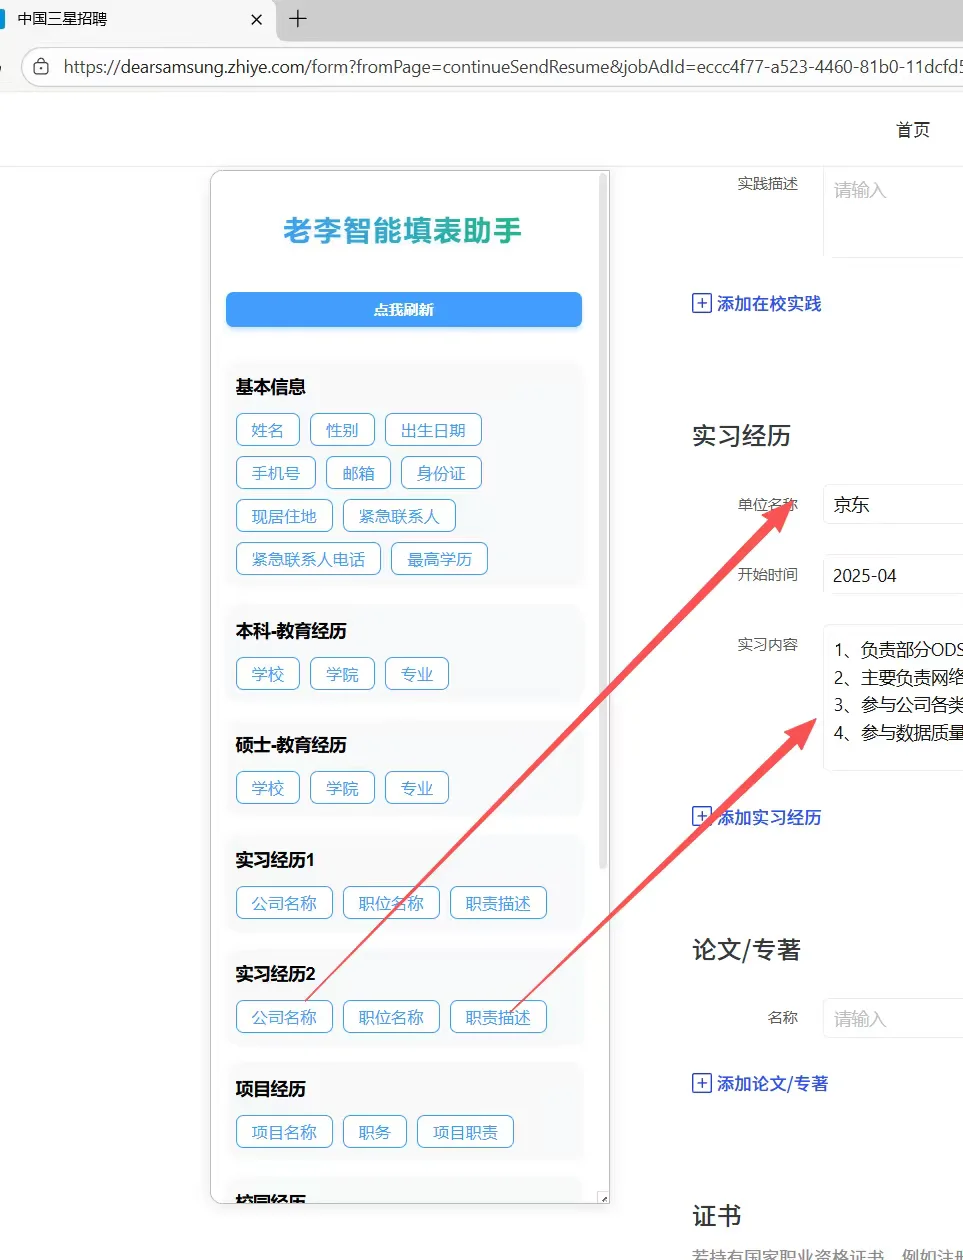The height and width of the screenshot is (1260, 963).
Task: Click the site lock icon in address bar
Action: (41, 67)
